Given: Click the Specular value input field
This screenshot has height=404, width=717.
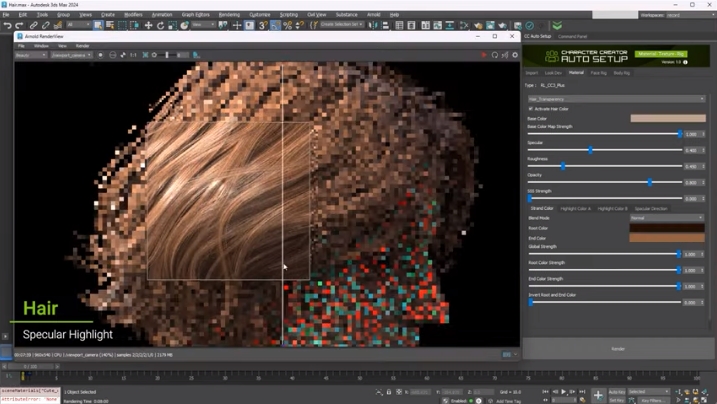Looking at the screenshot, I should coord(693,150).
